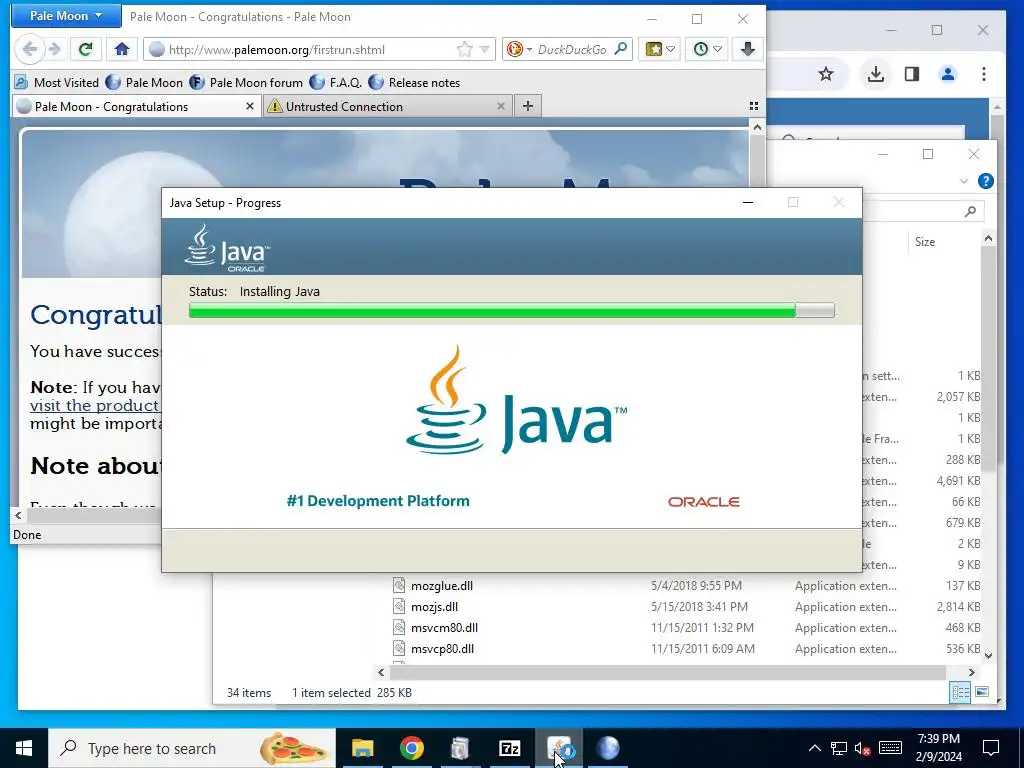1024x768 pixels.
Task: Open a new tab with plus button
Action: tap(528, 106)
